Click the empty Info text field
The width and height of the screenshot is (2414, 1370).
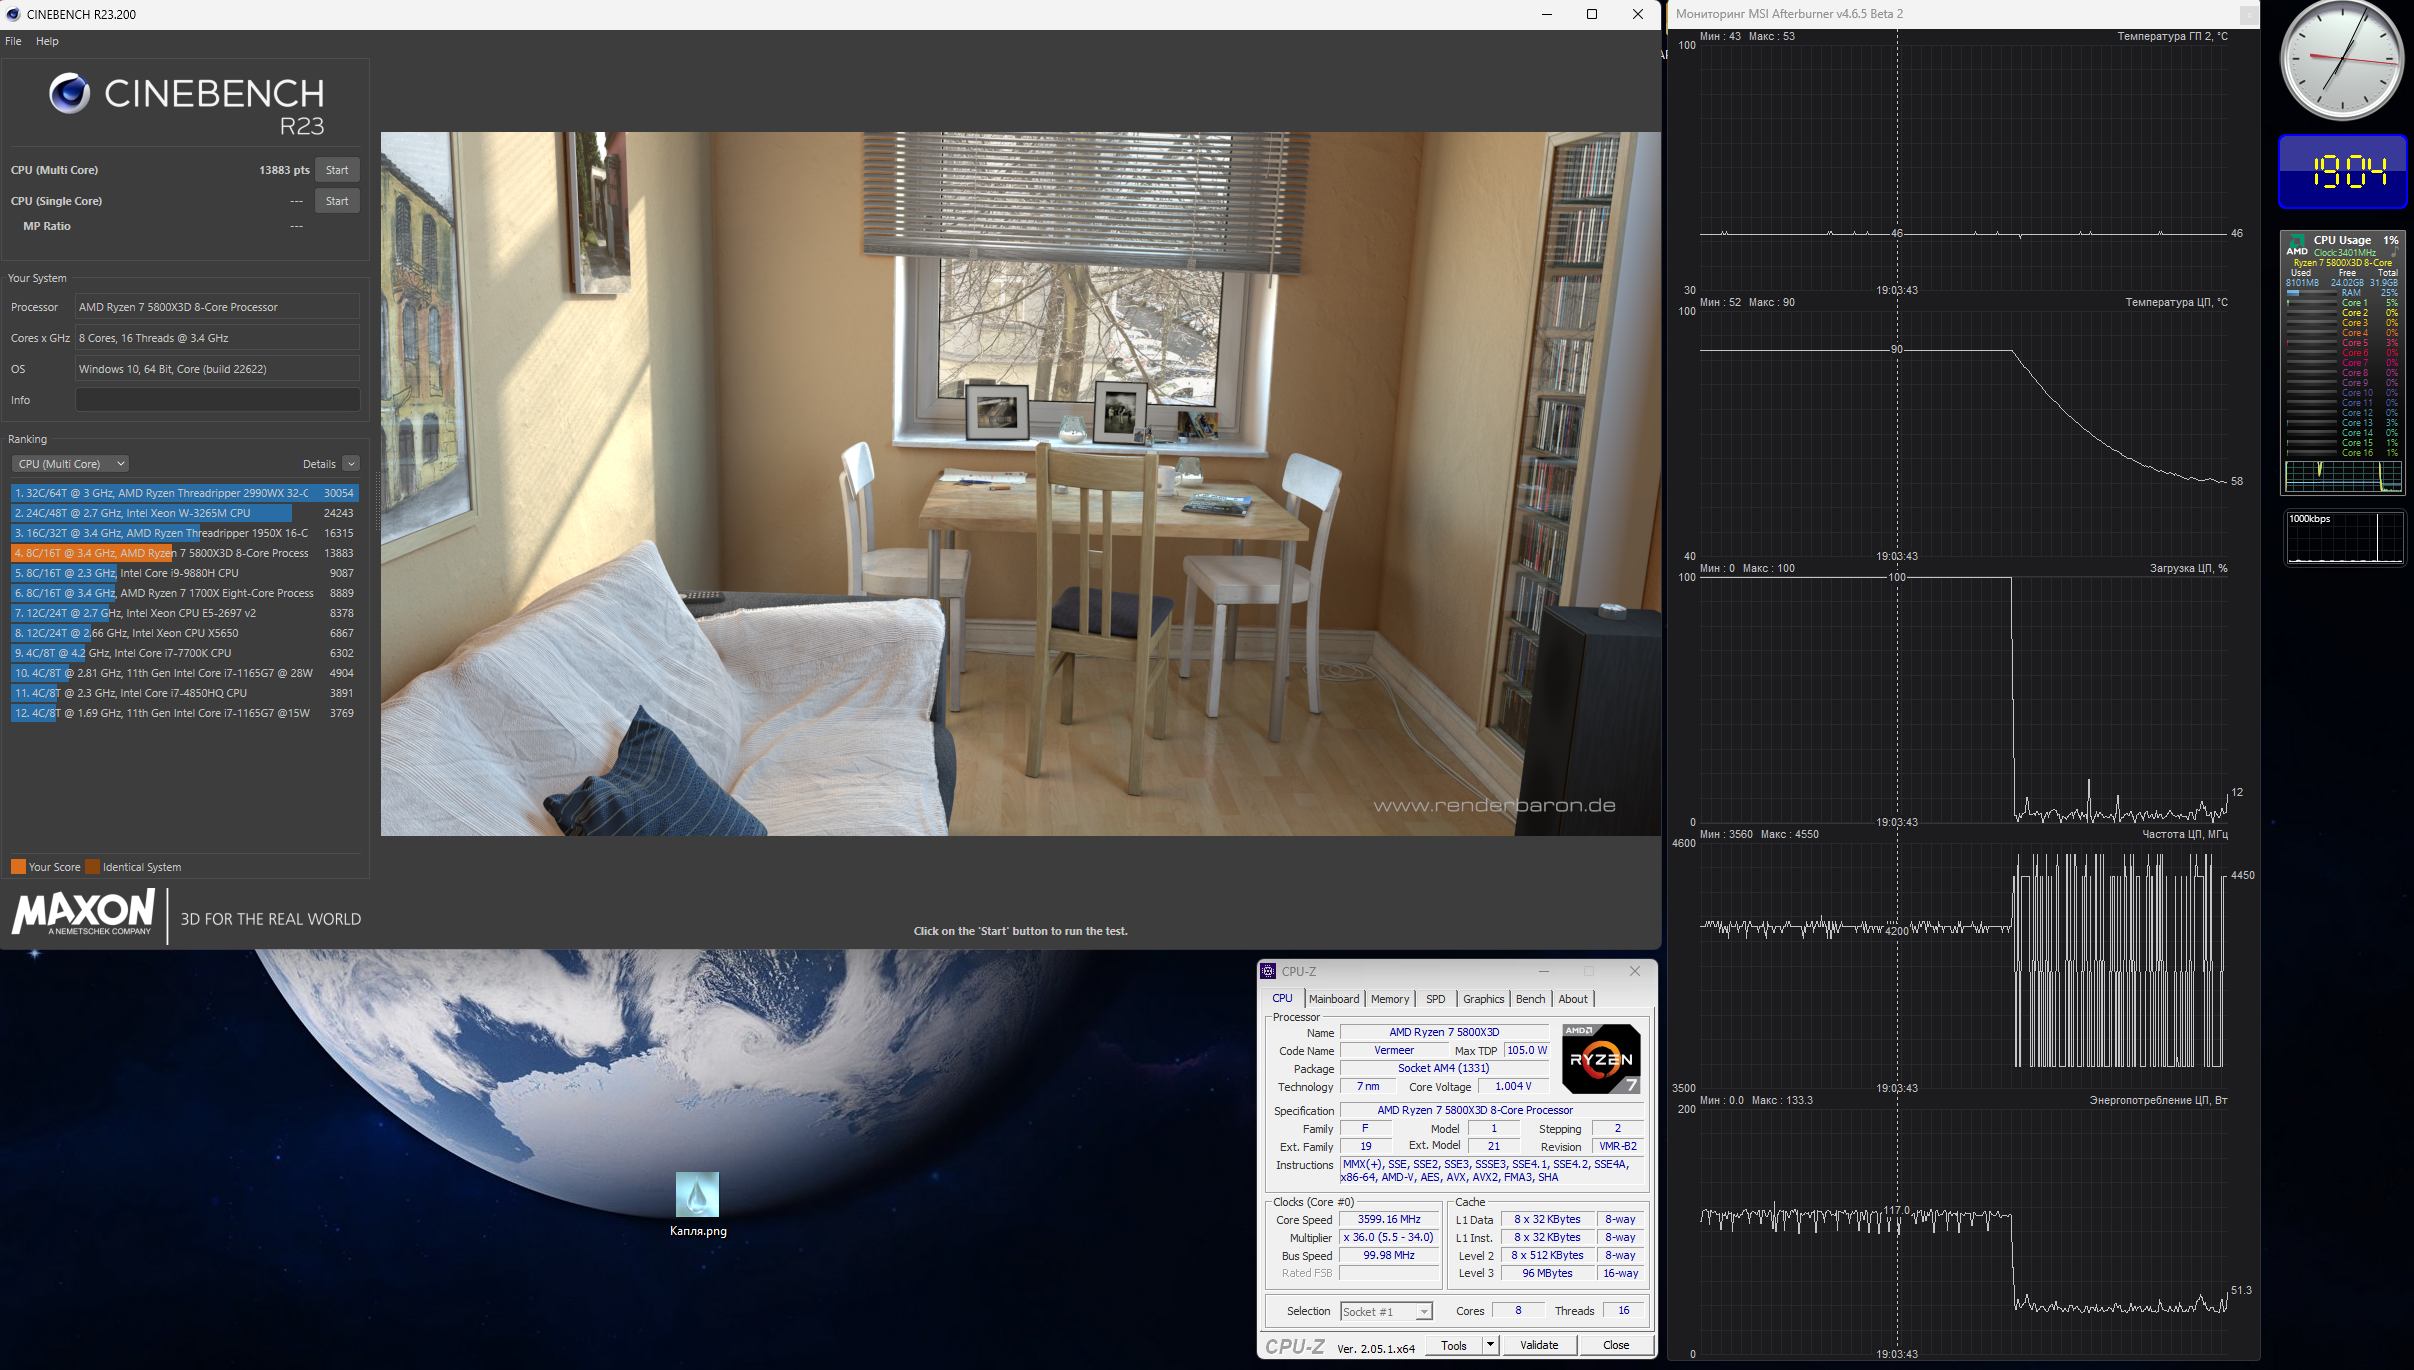(217, 400)
